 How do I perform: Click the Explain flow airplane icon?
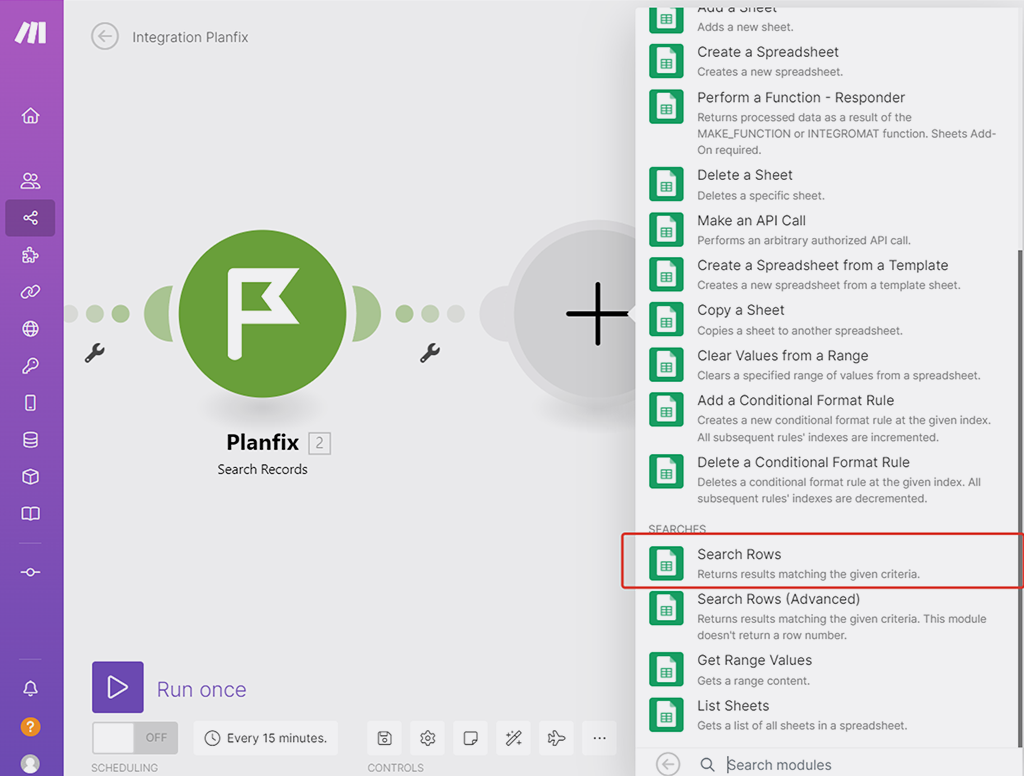coord(556,738)
